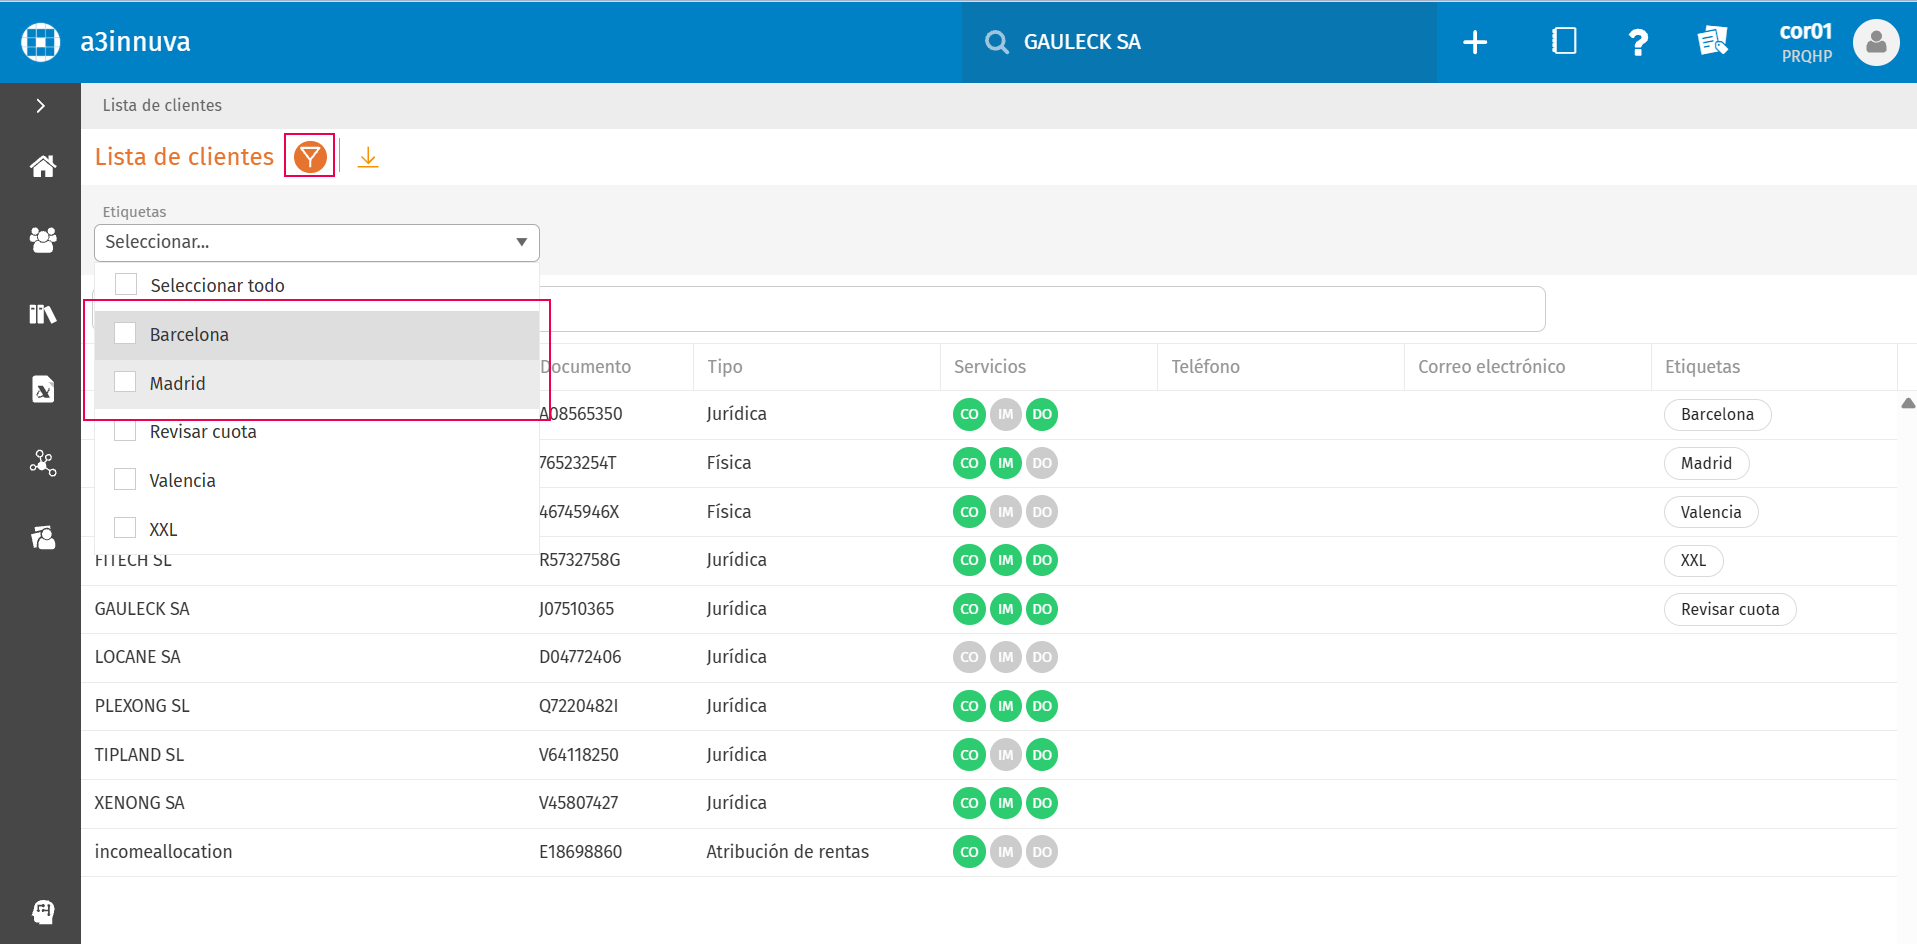
Task: Check the Valencia checkbox
Action: pyautogui.click(x=125, y=480)
